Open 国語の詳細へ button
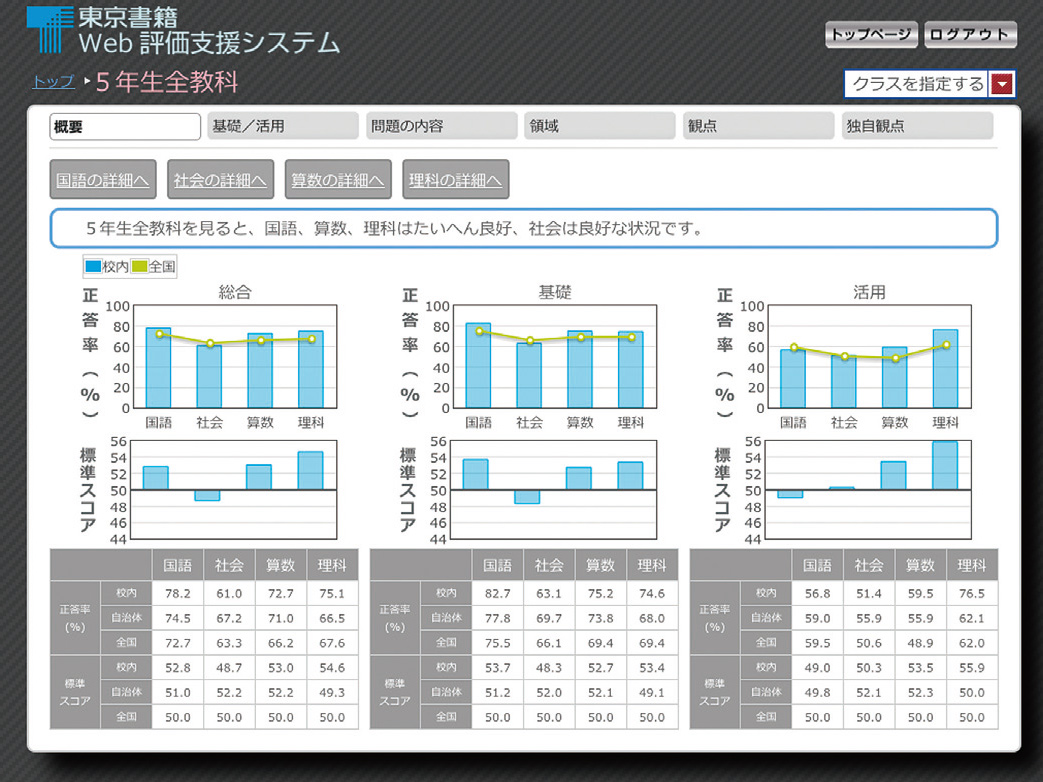The width and height of the screenshot is (1043, 782). (103, 180)
